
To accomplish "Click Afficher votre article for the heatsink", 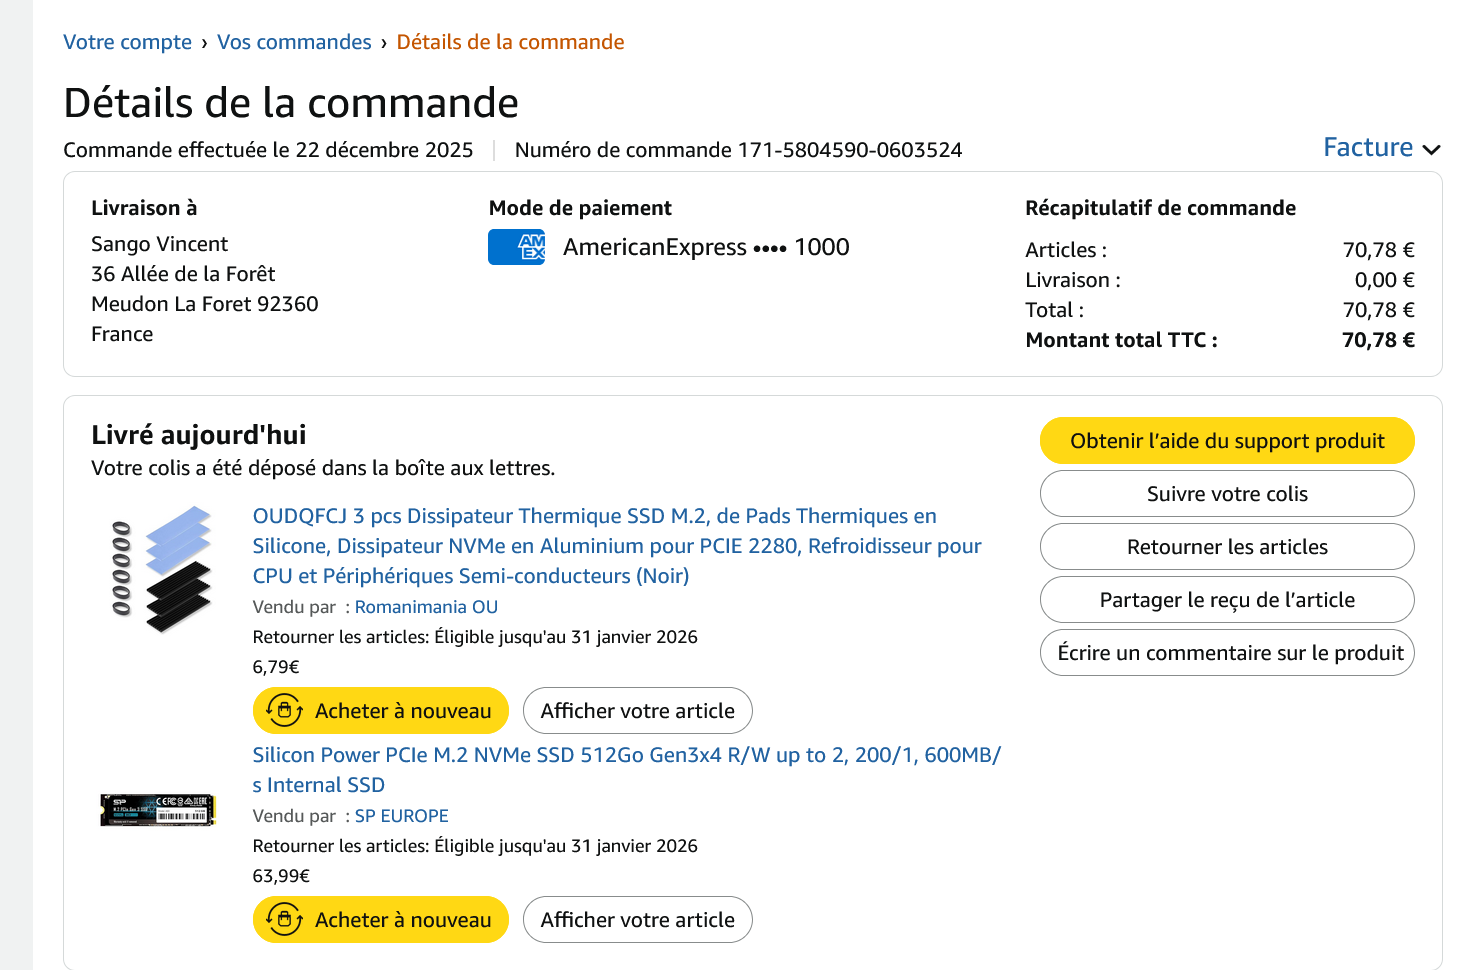I will [637, 711].
